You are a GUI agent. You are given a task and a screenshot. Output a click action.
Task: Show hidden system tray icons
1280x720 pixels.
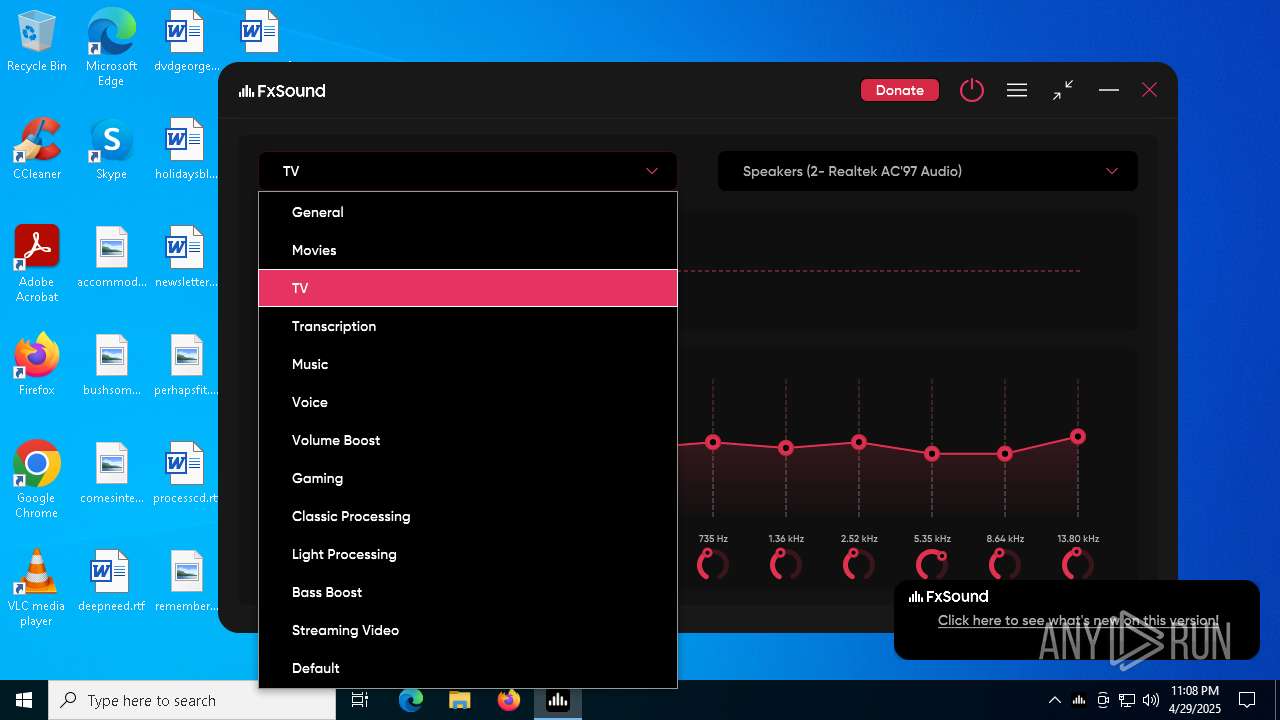1054,700
